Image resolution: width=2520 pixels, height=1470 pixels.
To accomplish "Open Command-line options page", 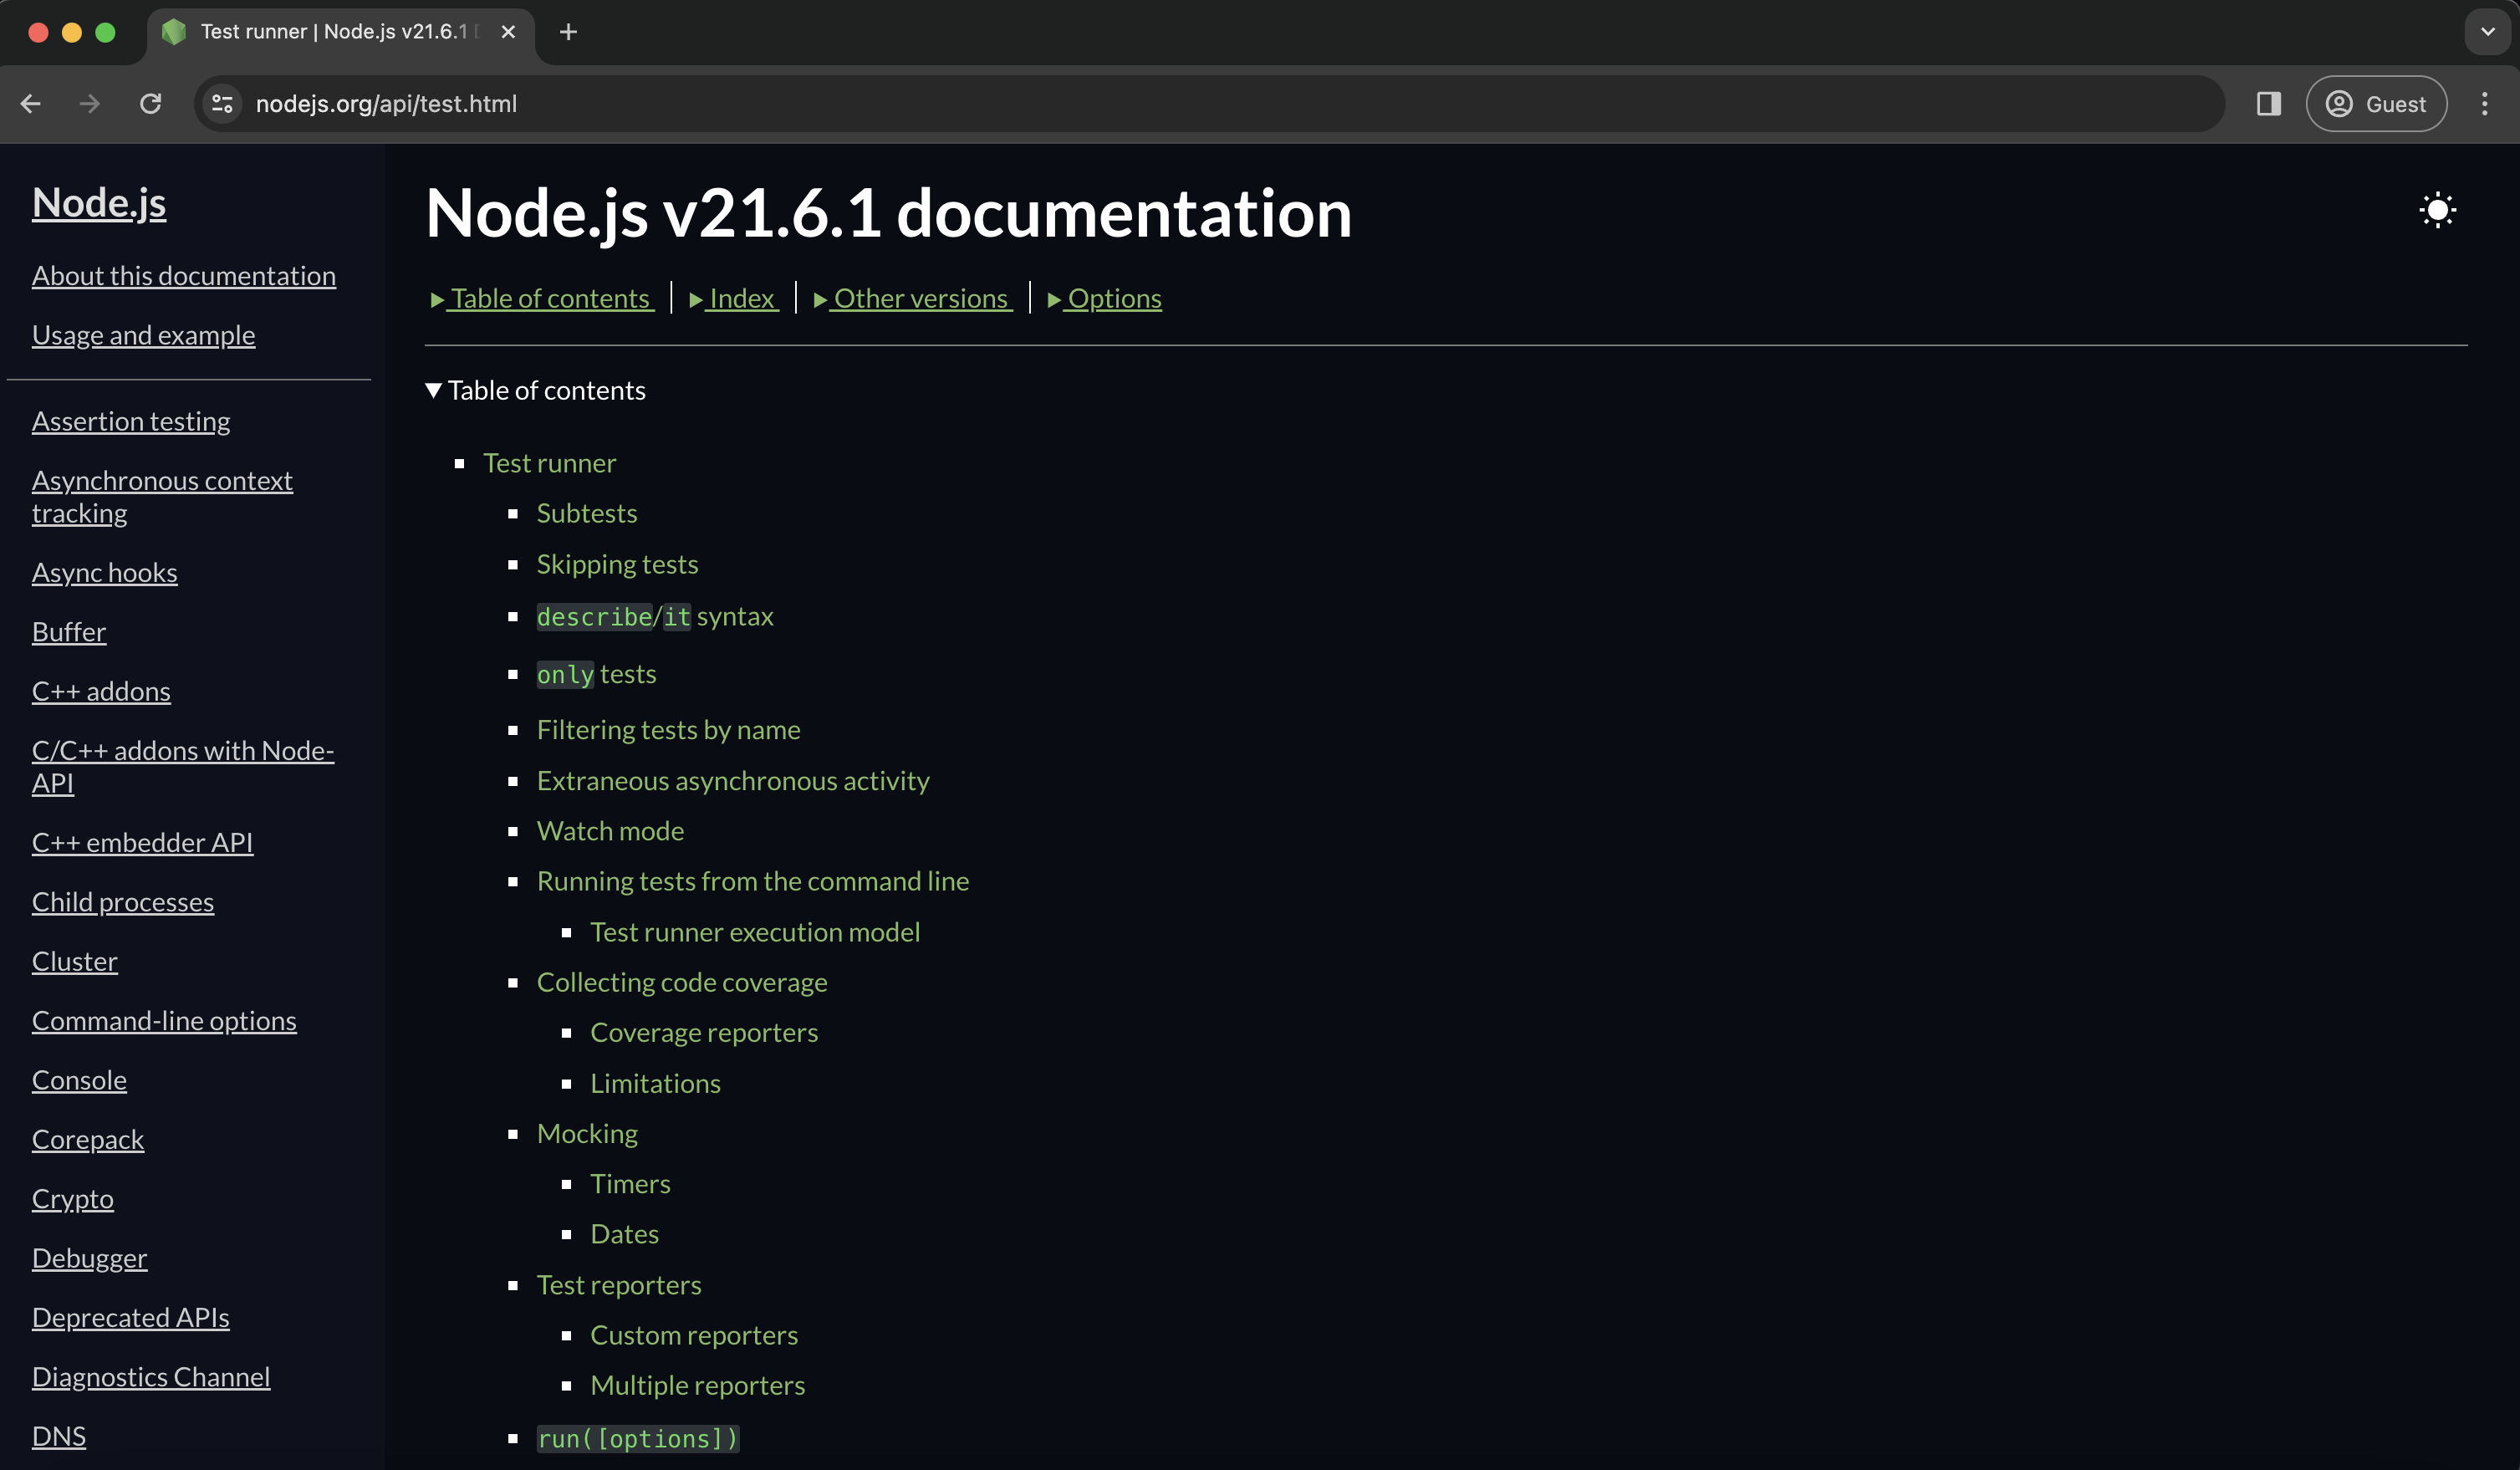I will (164, 1021).
